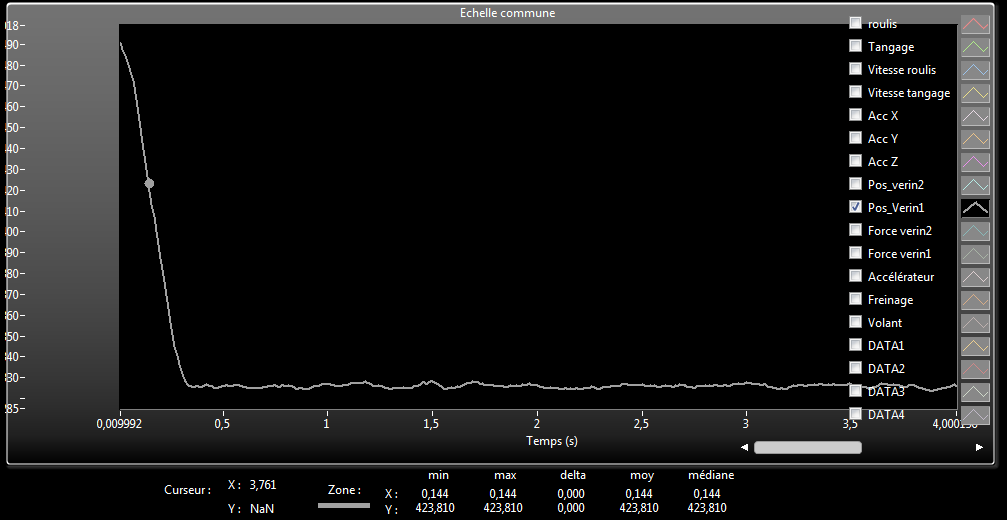
Task: Click the Pos_verin2 plot style icon
Action: pos(974,185)
